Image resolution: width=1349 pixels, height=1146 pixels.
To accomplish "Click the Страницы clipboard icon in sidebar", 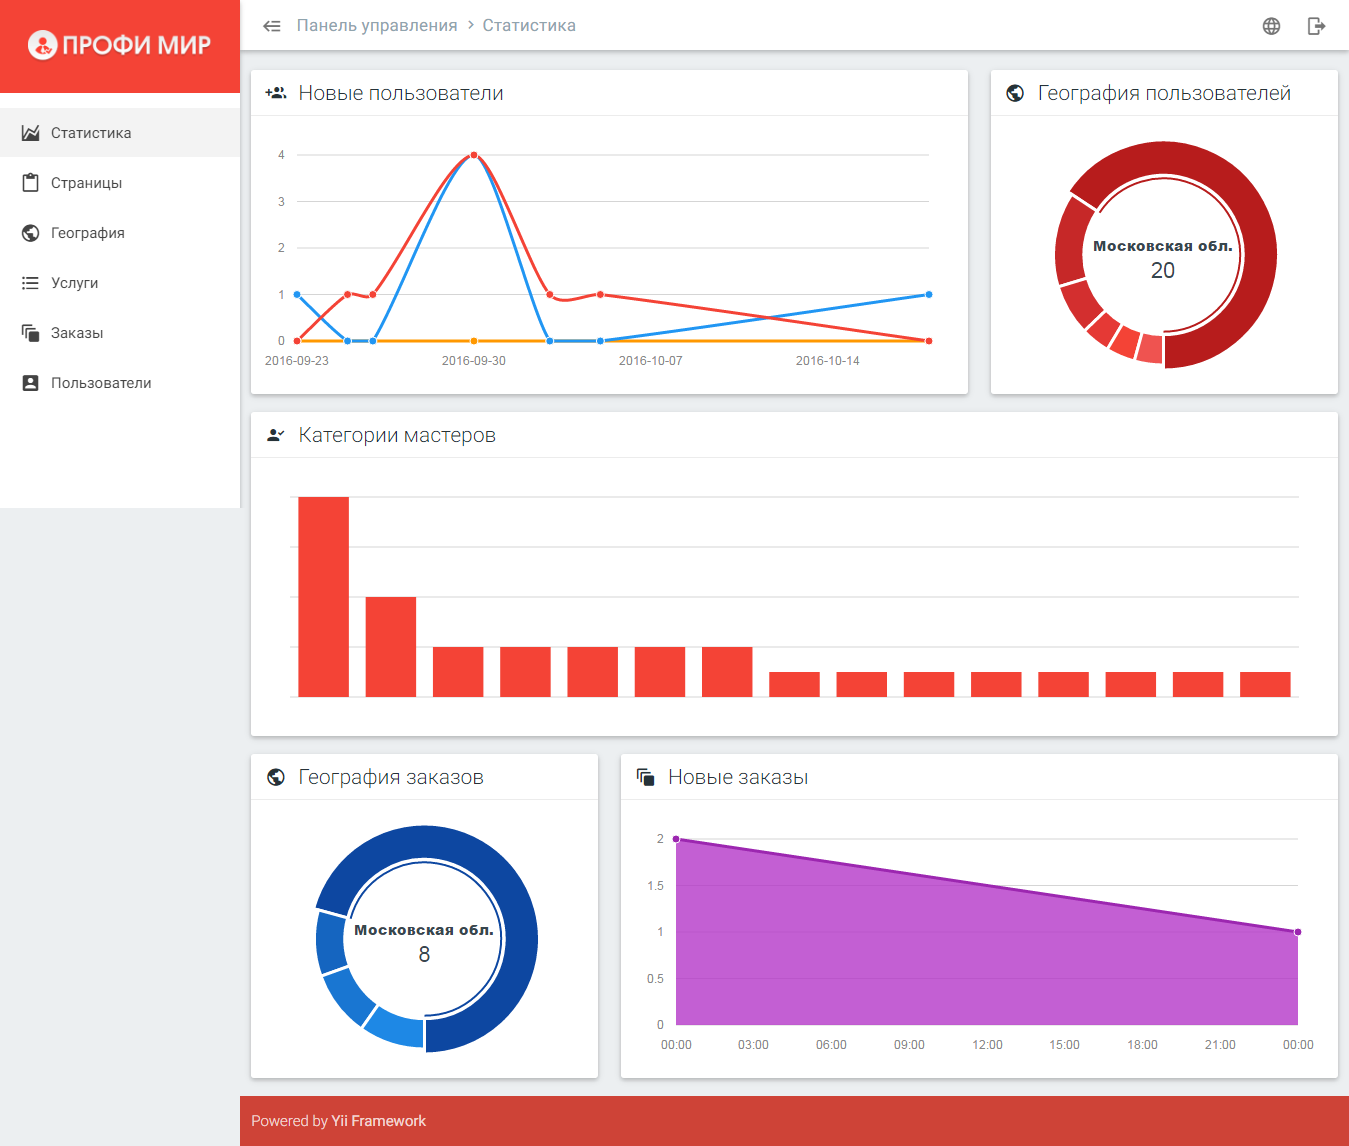I will point(31,183).
